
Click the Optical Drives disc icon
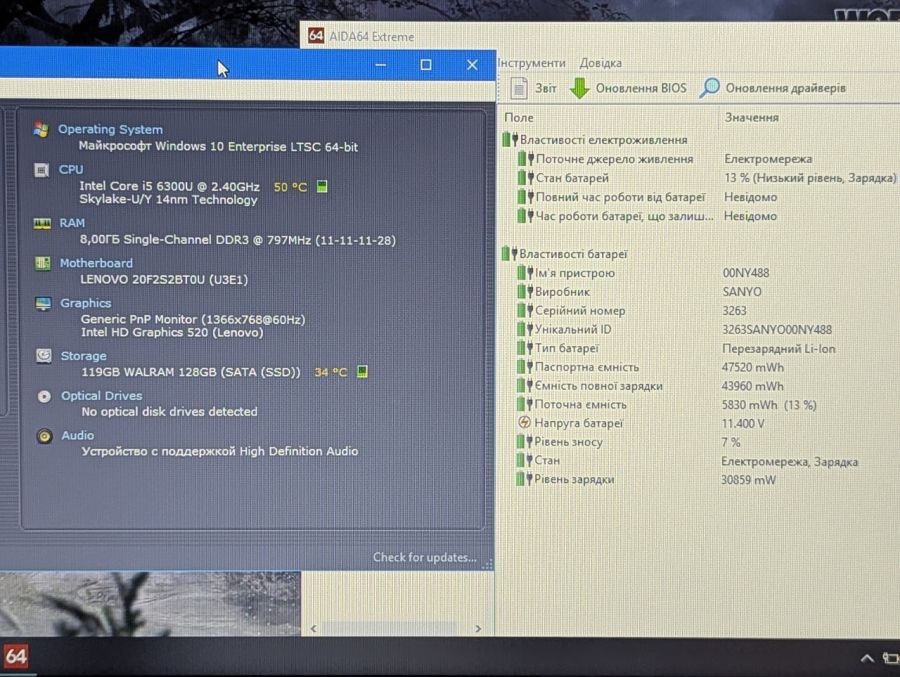click(x=44, y=396)
